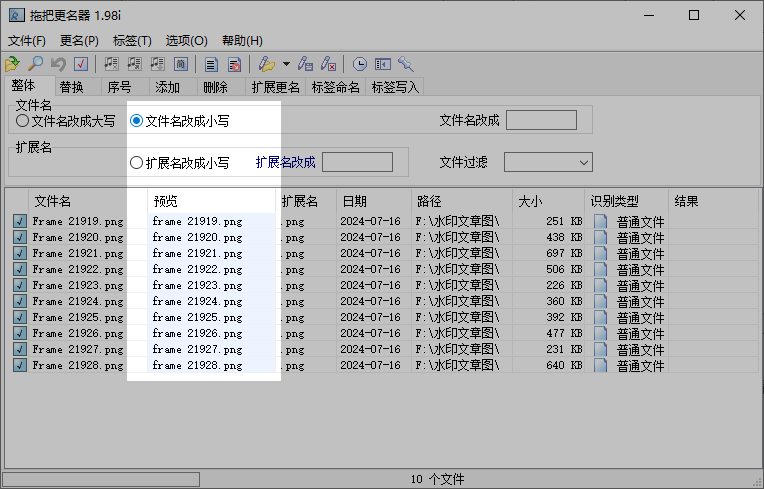This screenshot has width=764, height=489.
Task: Uncheck the Frame 21927.png row checkbox
Action: (19, 349)
